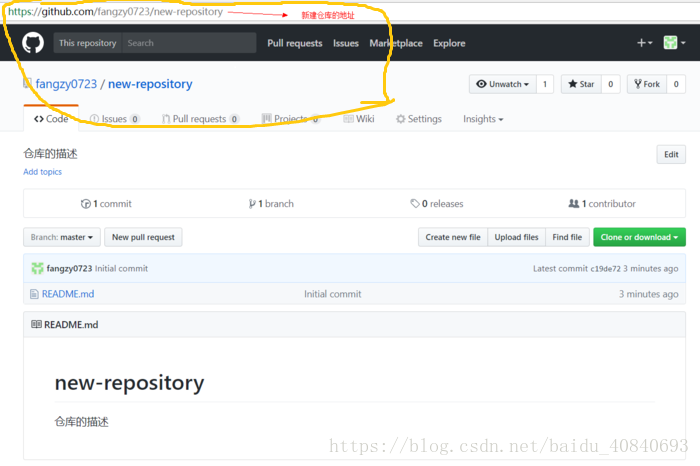Viewport: 700px width, 466px height.
Task: Click the README.md file document icon
Action: (34, 294)
